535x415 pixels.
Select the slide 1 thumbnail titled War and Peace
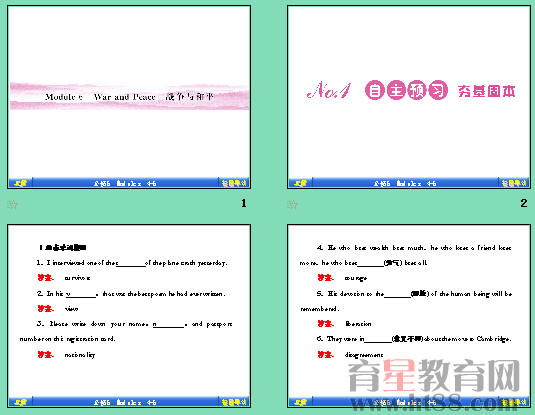129,97
